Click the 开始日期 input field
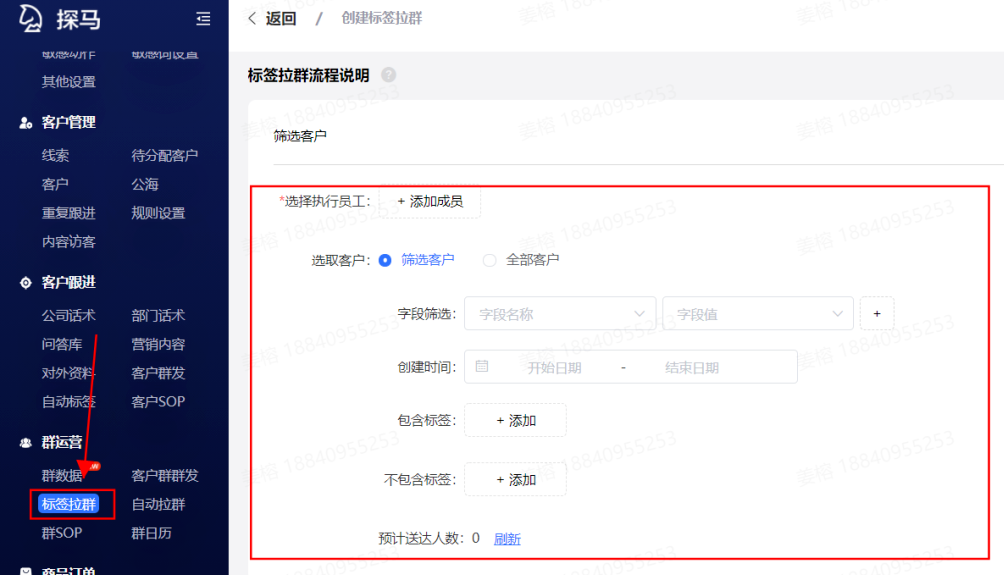This screenshot has width=1004, height=575. [x=554, y=367]
